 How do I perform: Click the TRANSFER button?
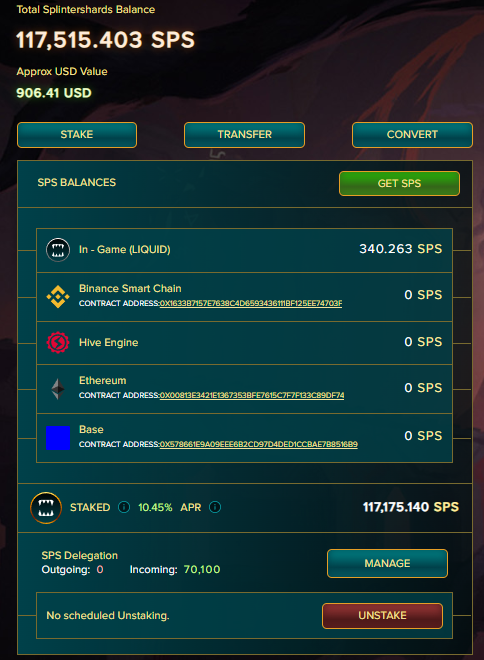click(x=245, y=135)
